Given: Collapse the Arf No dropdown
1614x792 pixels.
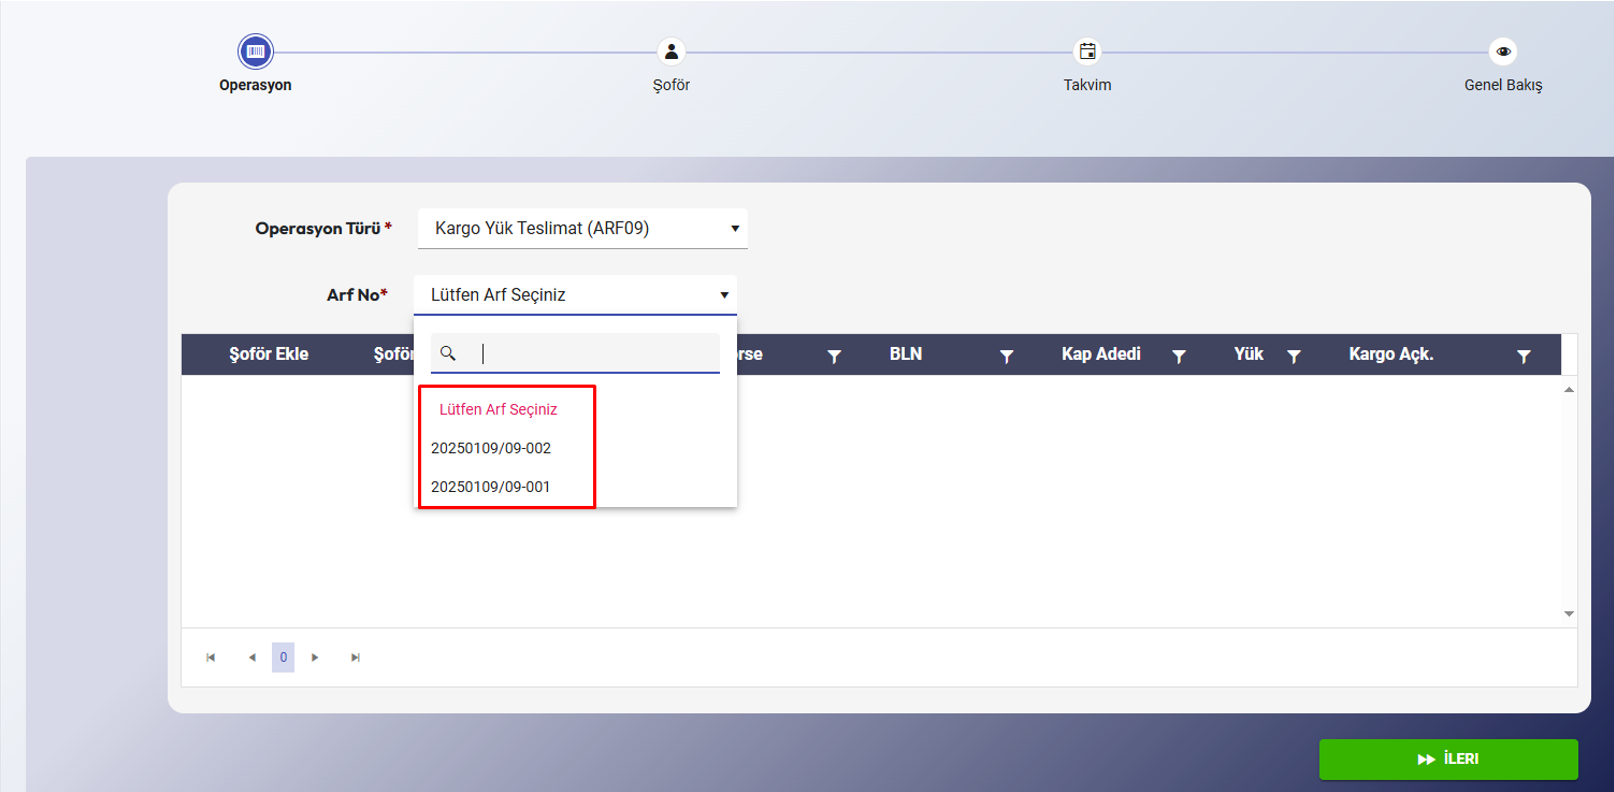Looking at the screenshot, I should 724,295.
